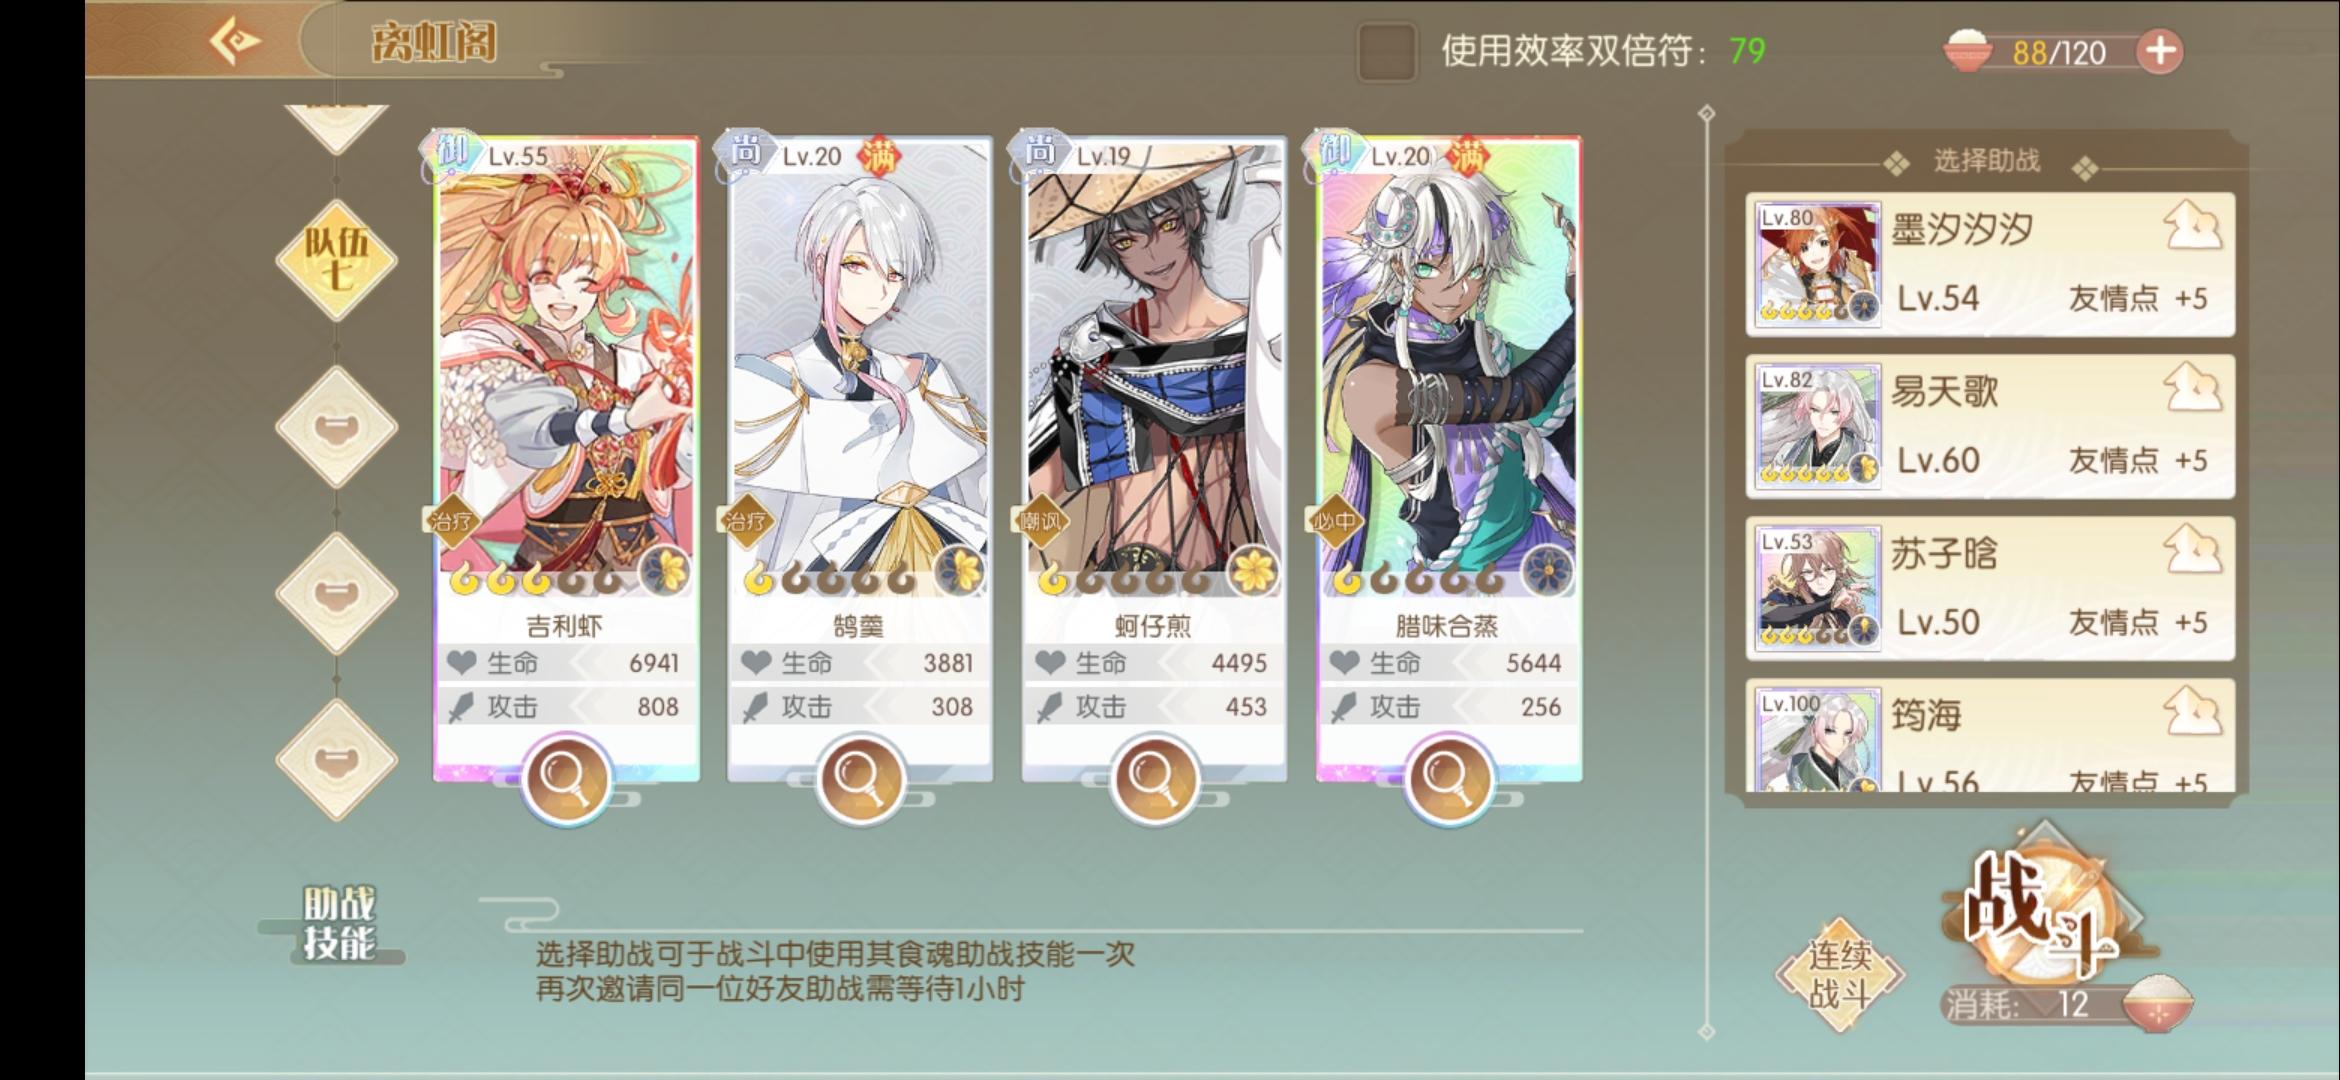Screen dimensions: 2340x1080
Task: Choose 苏子晗 as assist helper
Action: pyautogui.click(x=1990, y=589)
